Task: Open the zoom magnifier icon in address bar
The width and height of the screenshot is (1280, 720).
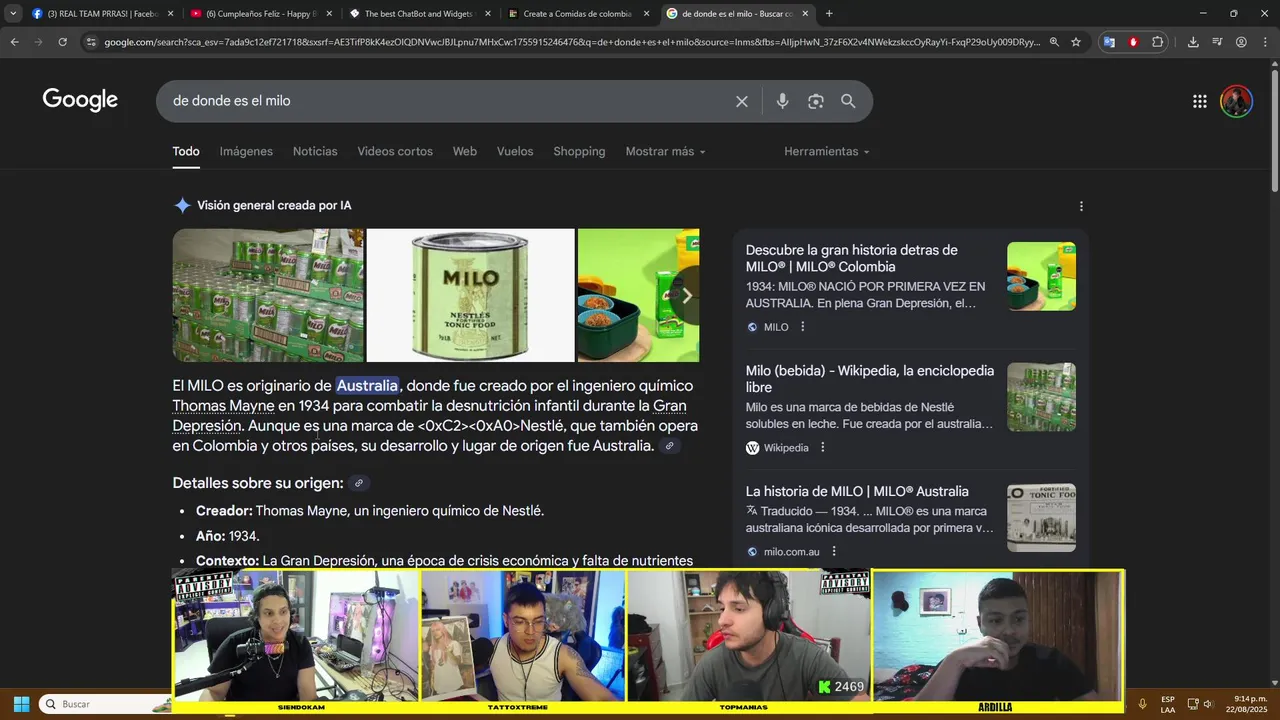Action: pyautogui.click(x=1054, y=42)
